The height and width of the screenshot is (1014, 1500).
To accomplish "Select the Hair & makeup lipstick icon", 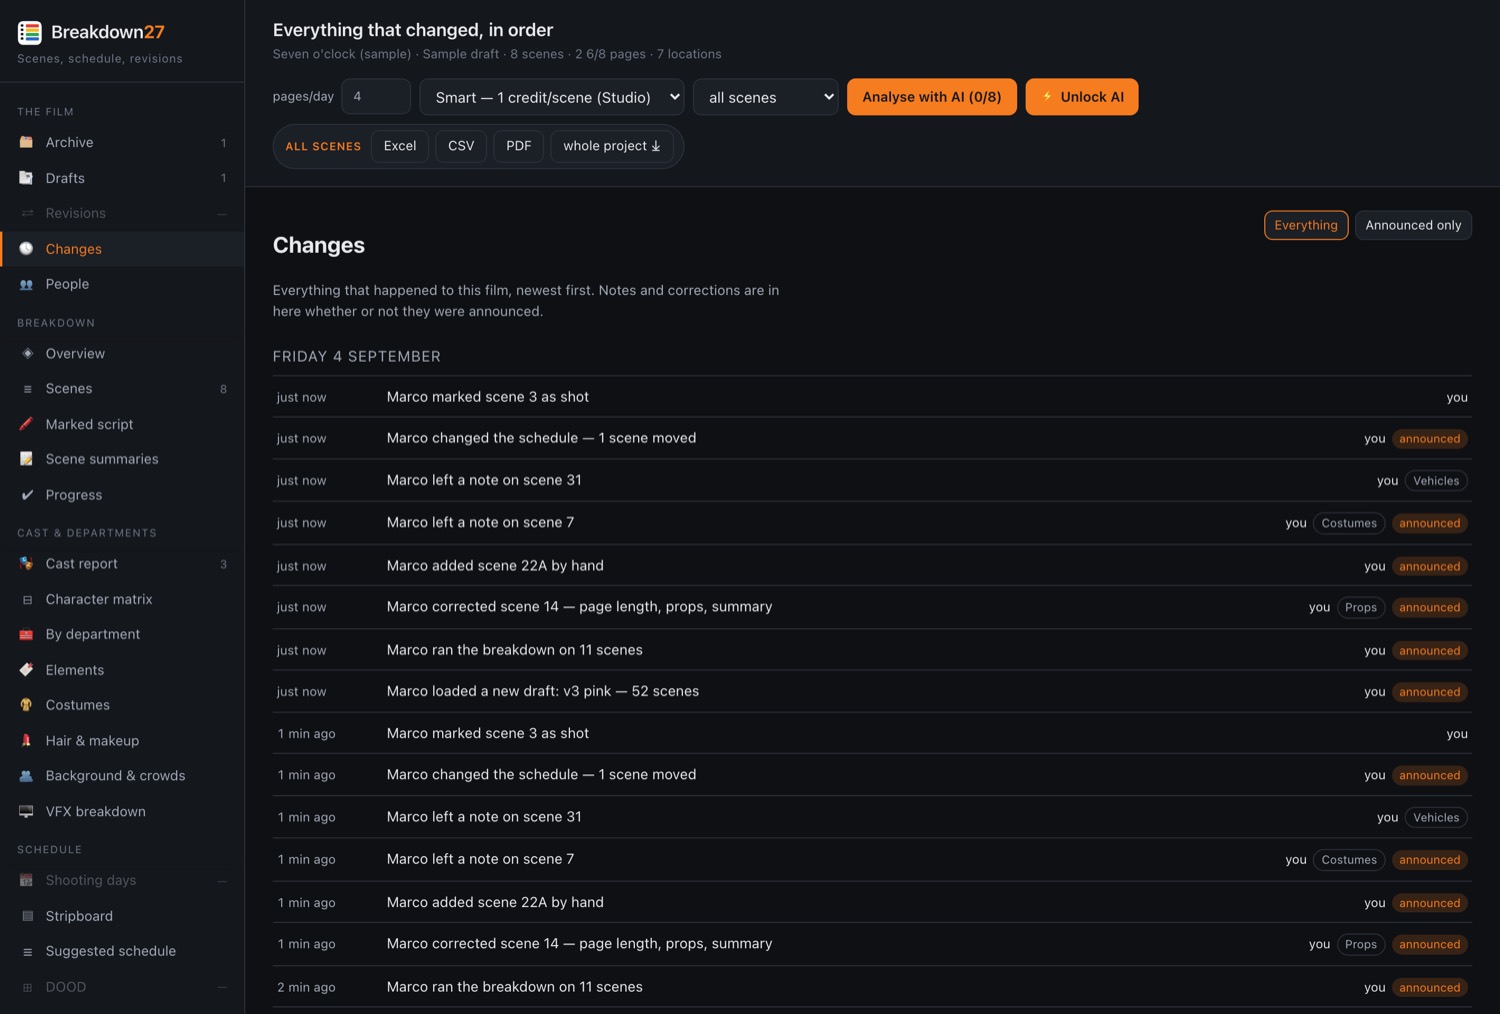I will click(27, 741).
